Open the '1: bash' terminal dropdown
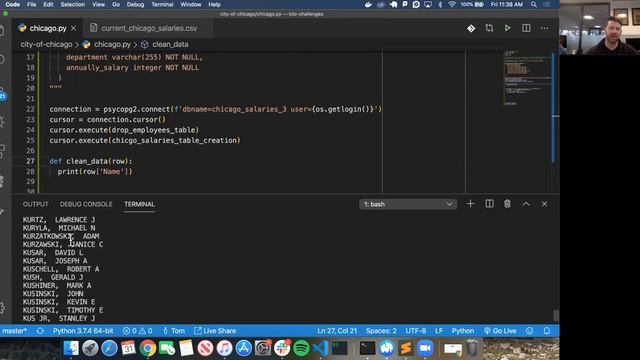This screenshot has height=360, width=640. pos(408,204)
